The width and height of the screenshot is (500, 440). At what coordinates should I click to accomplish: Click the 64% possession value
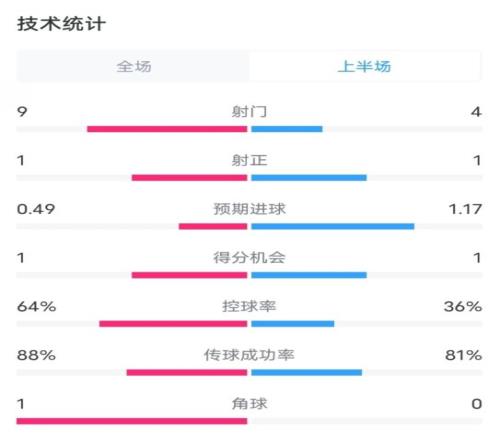pos(36,307)
